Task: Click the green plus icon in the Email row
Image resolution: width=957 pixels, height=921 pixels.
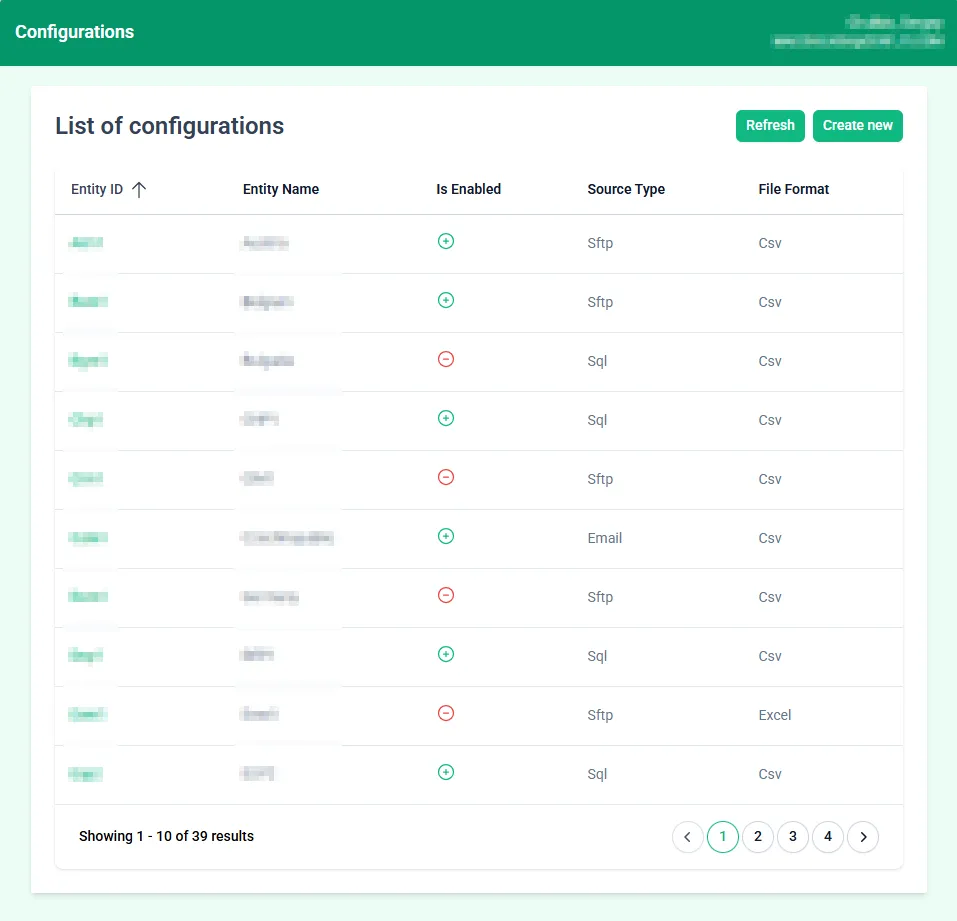Action: point(446,536)
